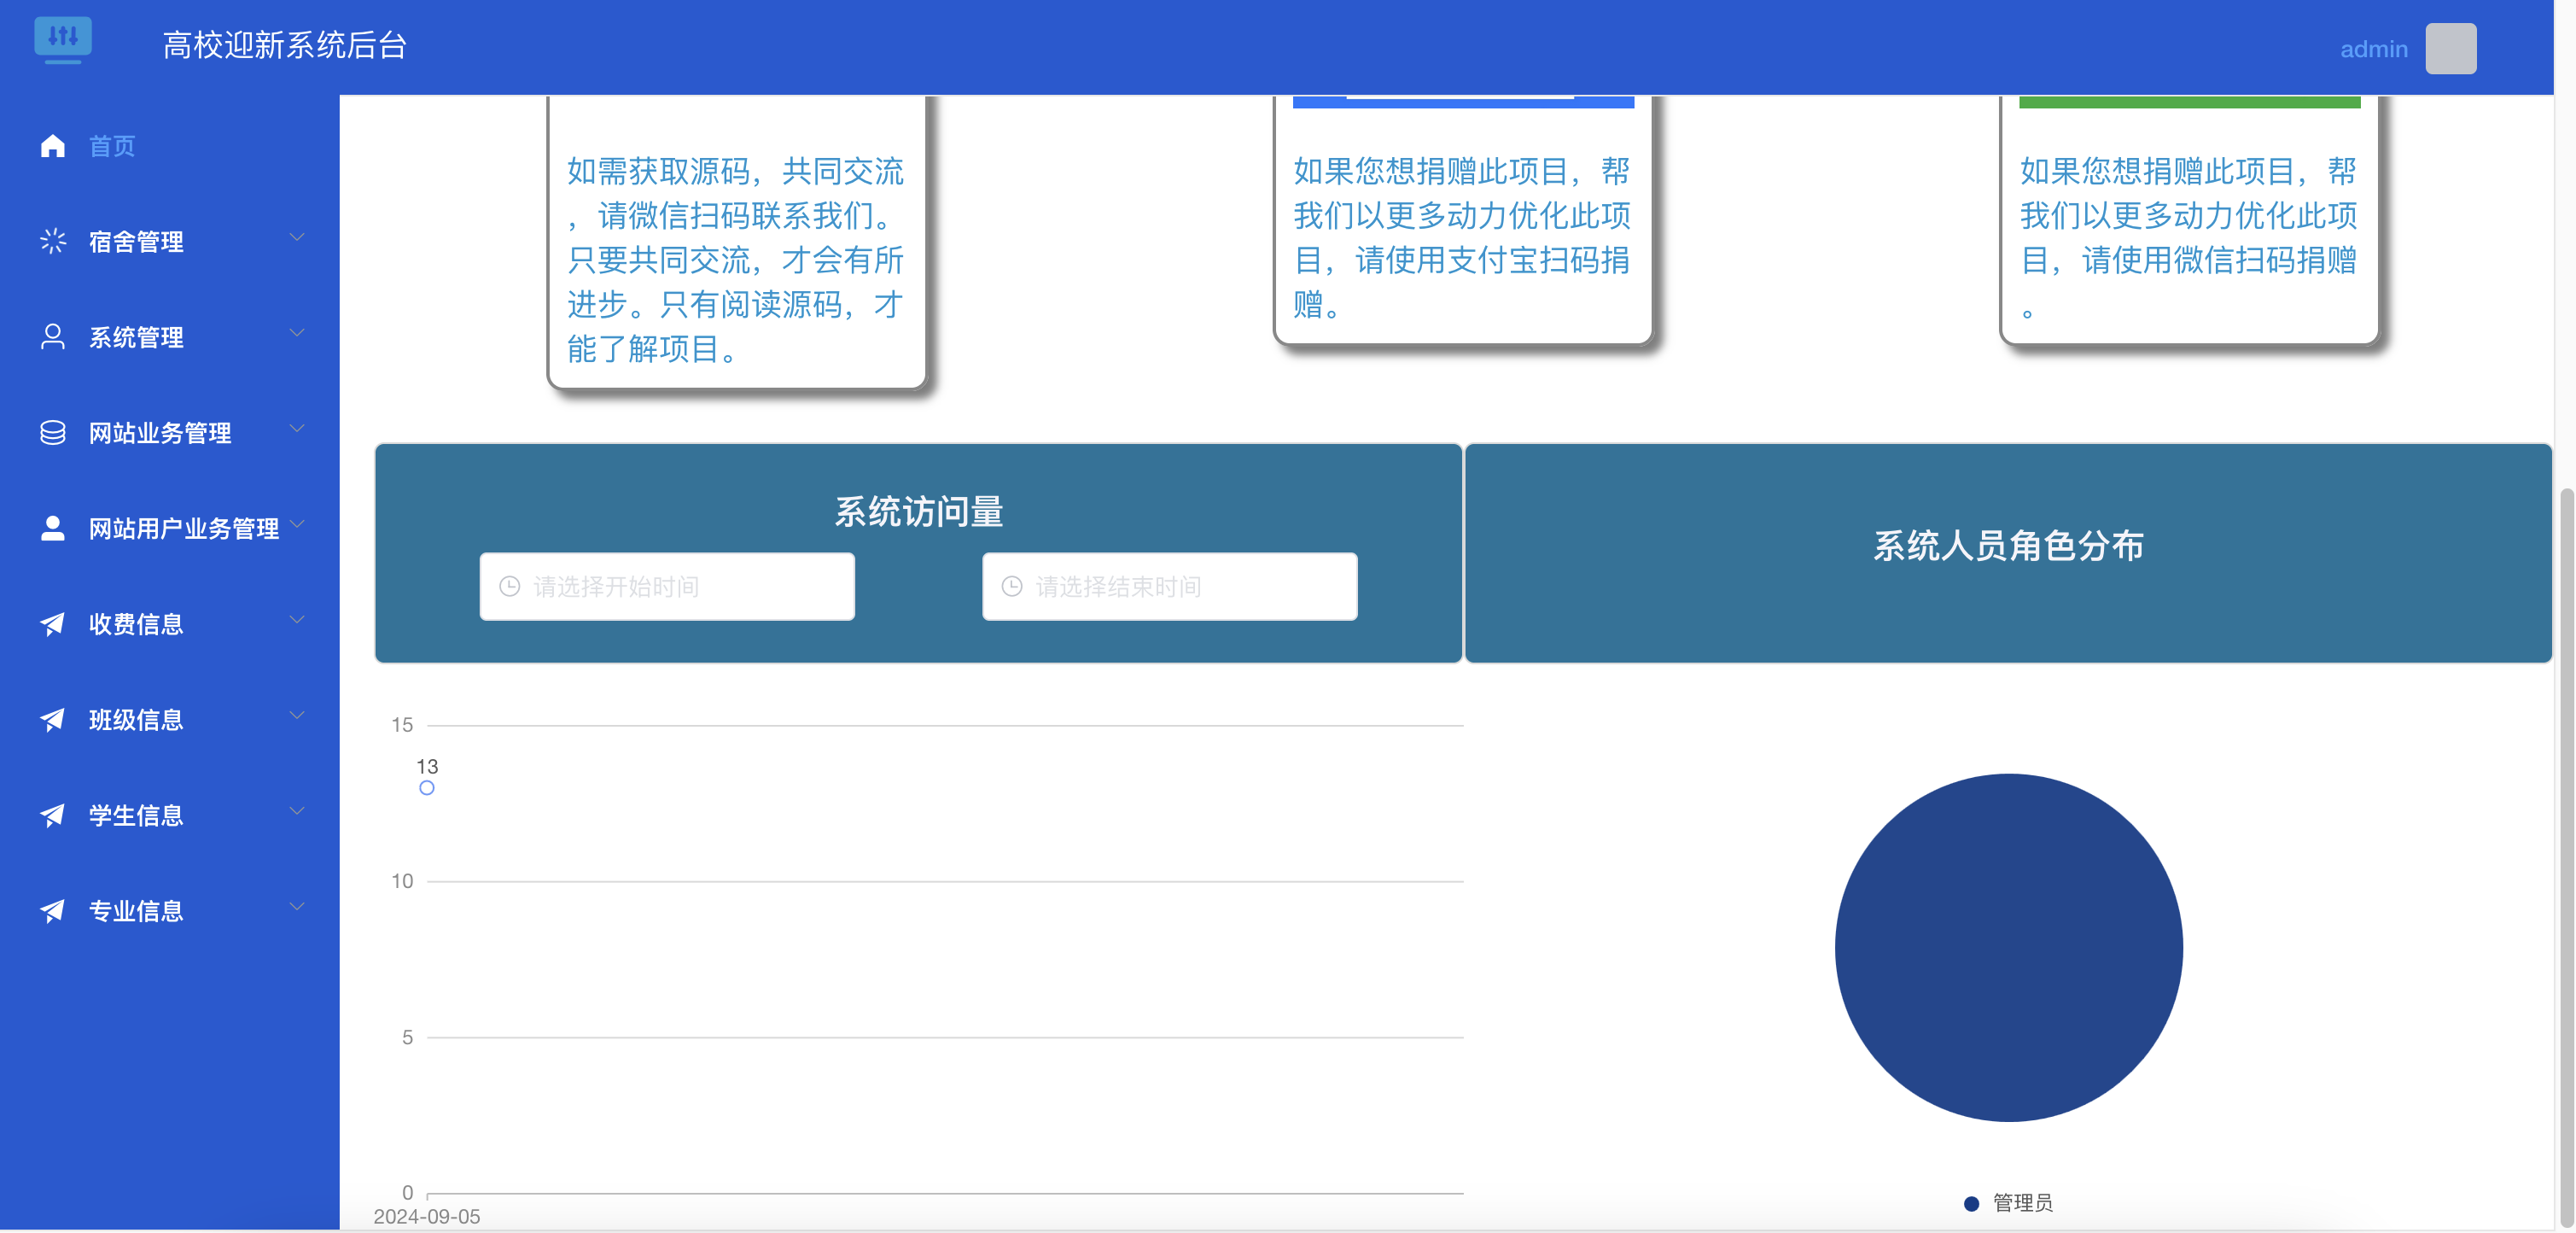Open the 学生信息 sidebar menu
Image resolution: width=2576 pixels, height=1233 pixels.
(170, 815)
